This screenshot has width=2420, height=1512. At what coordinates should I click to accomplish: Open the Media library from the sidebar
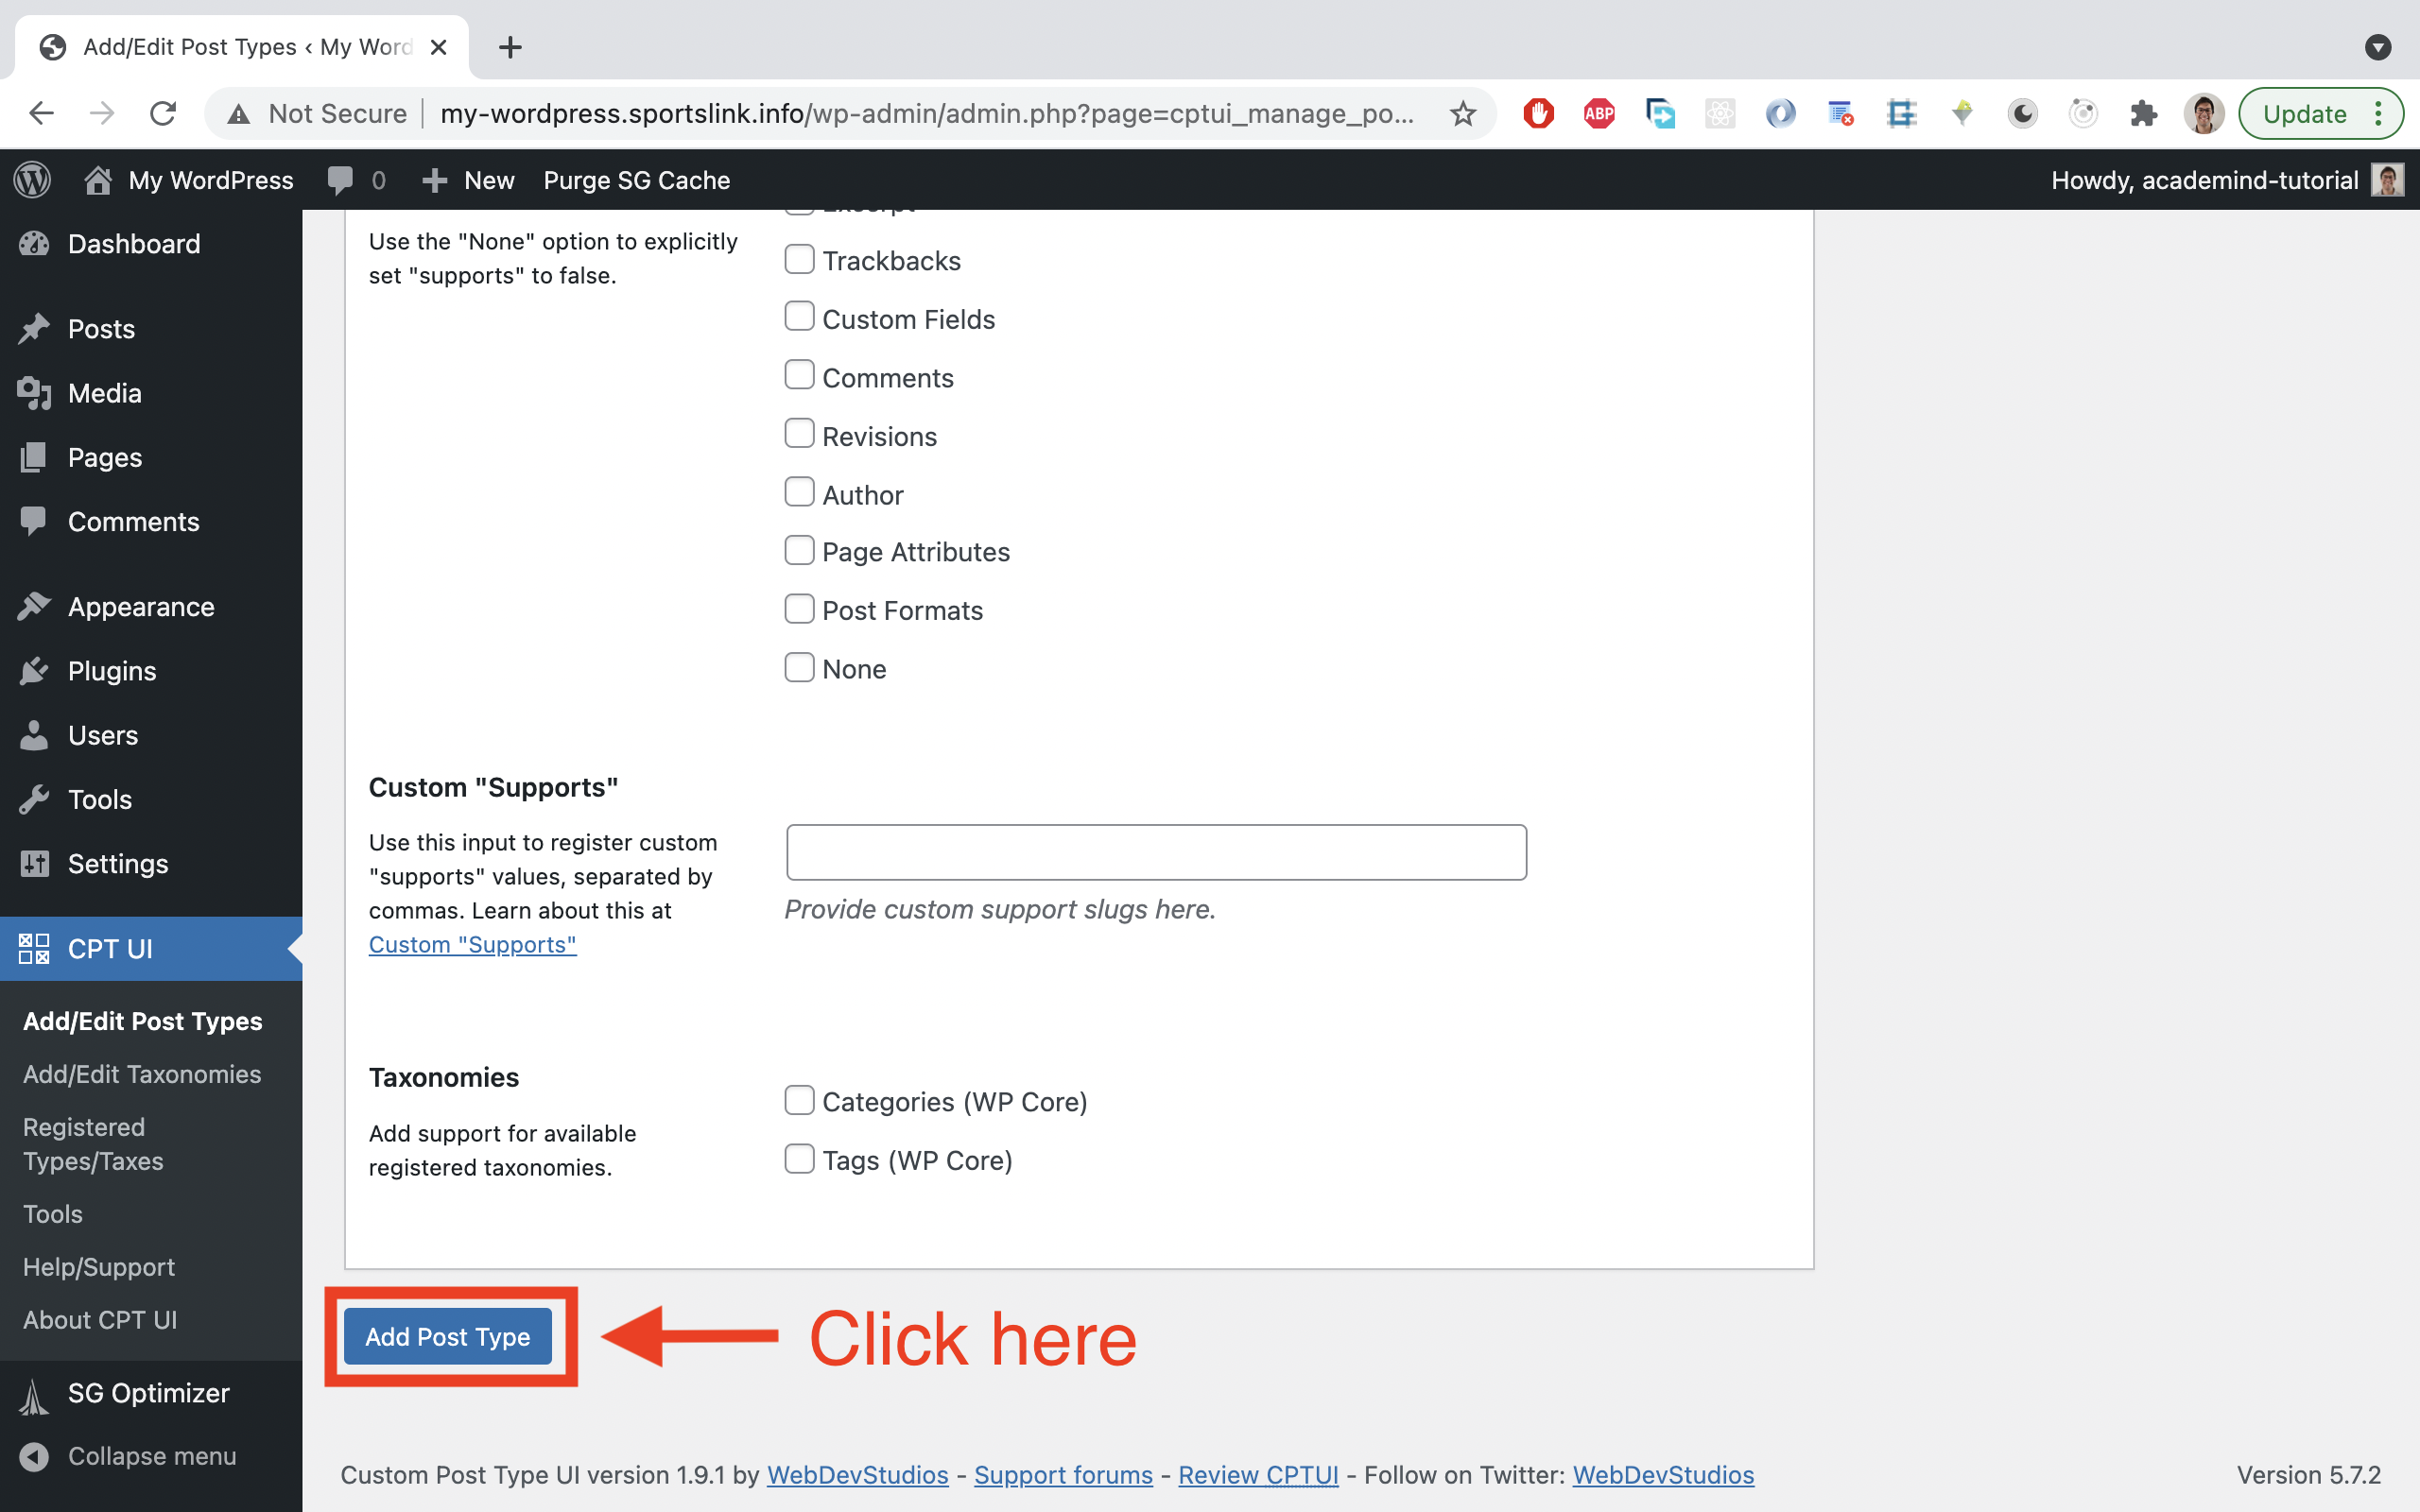[x=104, y=393]
